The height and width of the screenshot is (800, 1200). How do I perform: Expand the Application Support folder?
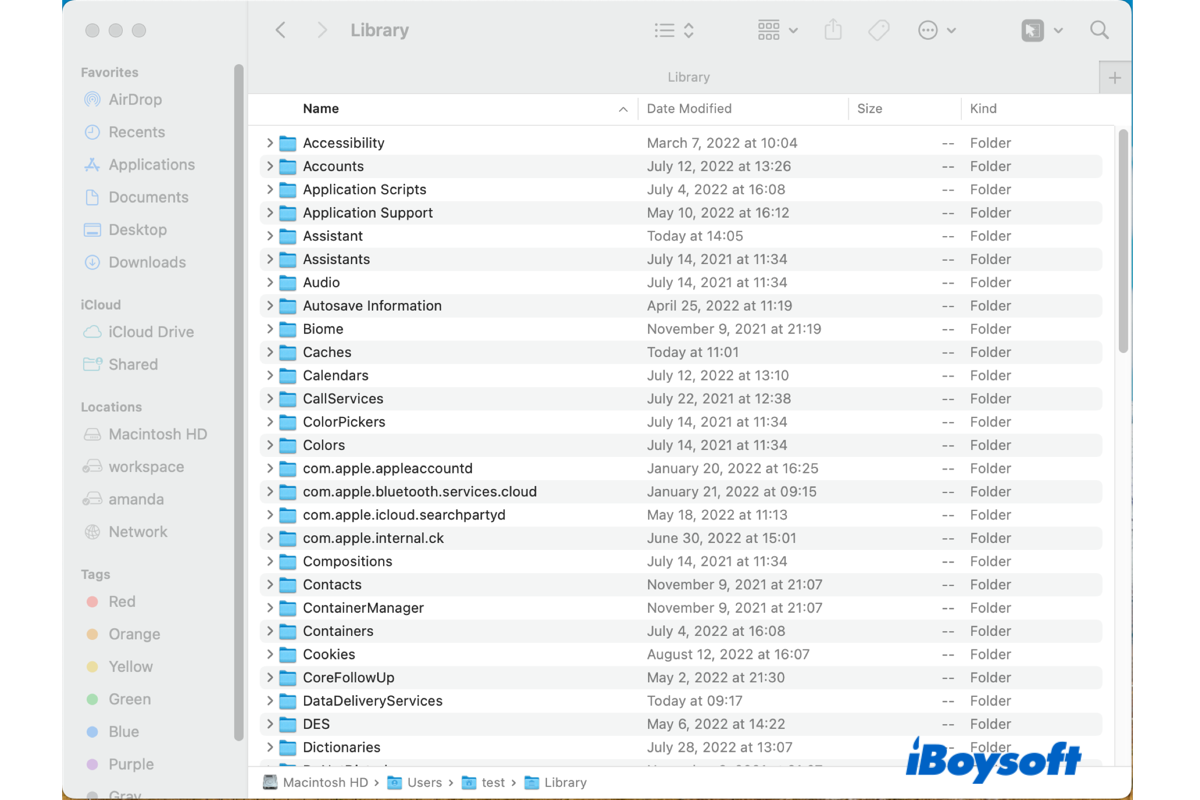(268, 212)
